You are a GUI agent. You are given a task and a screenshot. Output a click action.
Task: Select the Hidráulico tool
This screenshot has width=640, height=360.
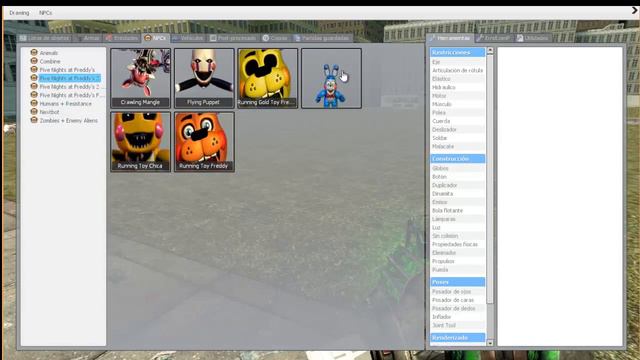coord(458,87)
